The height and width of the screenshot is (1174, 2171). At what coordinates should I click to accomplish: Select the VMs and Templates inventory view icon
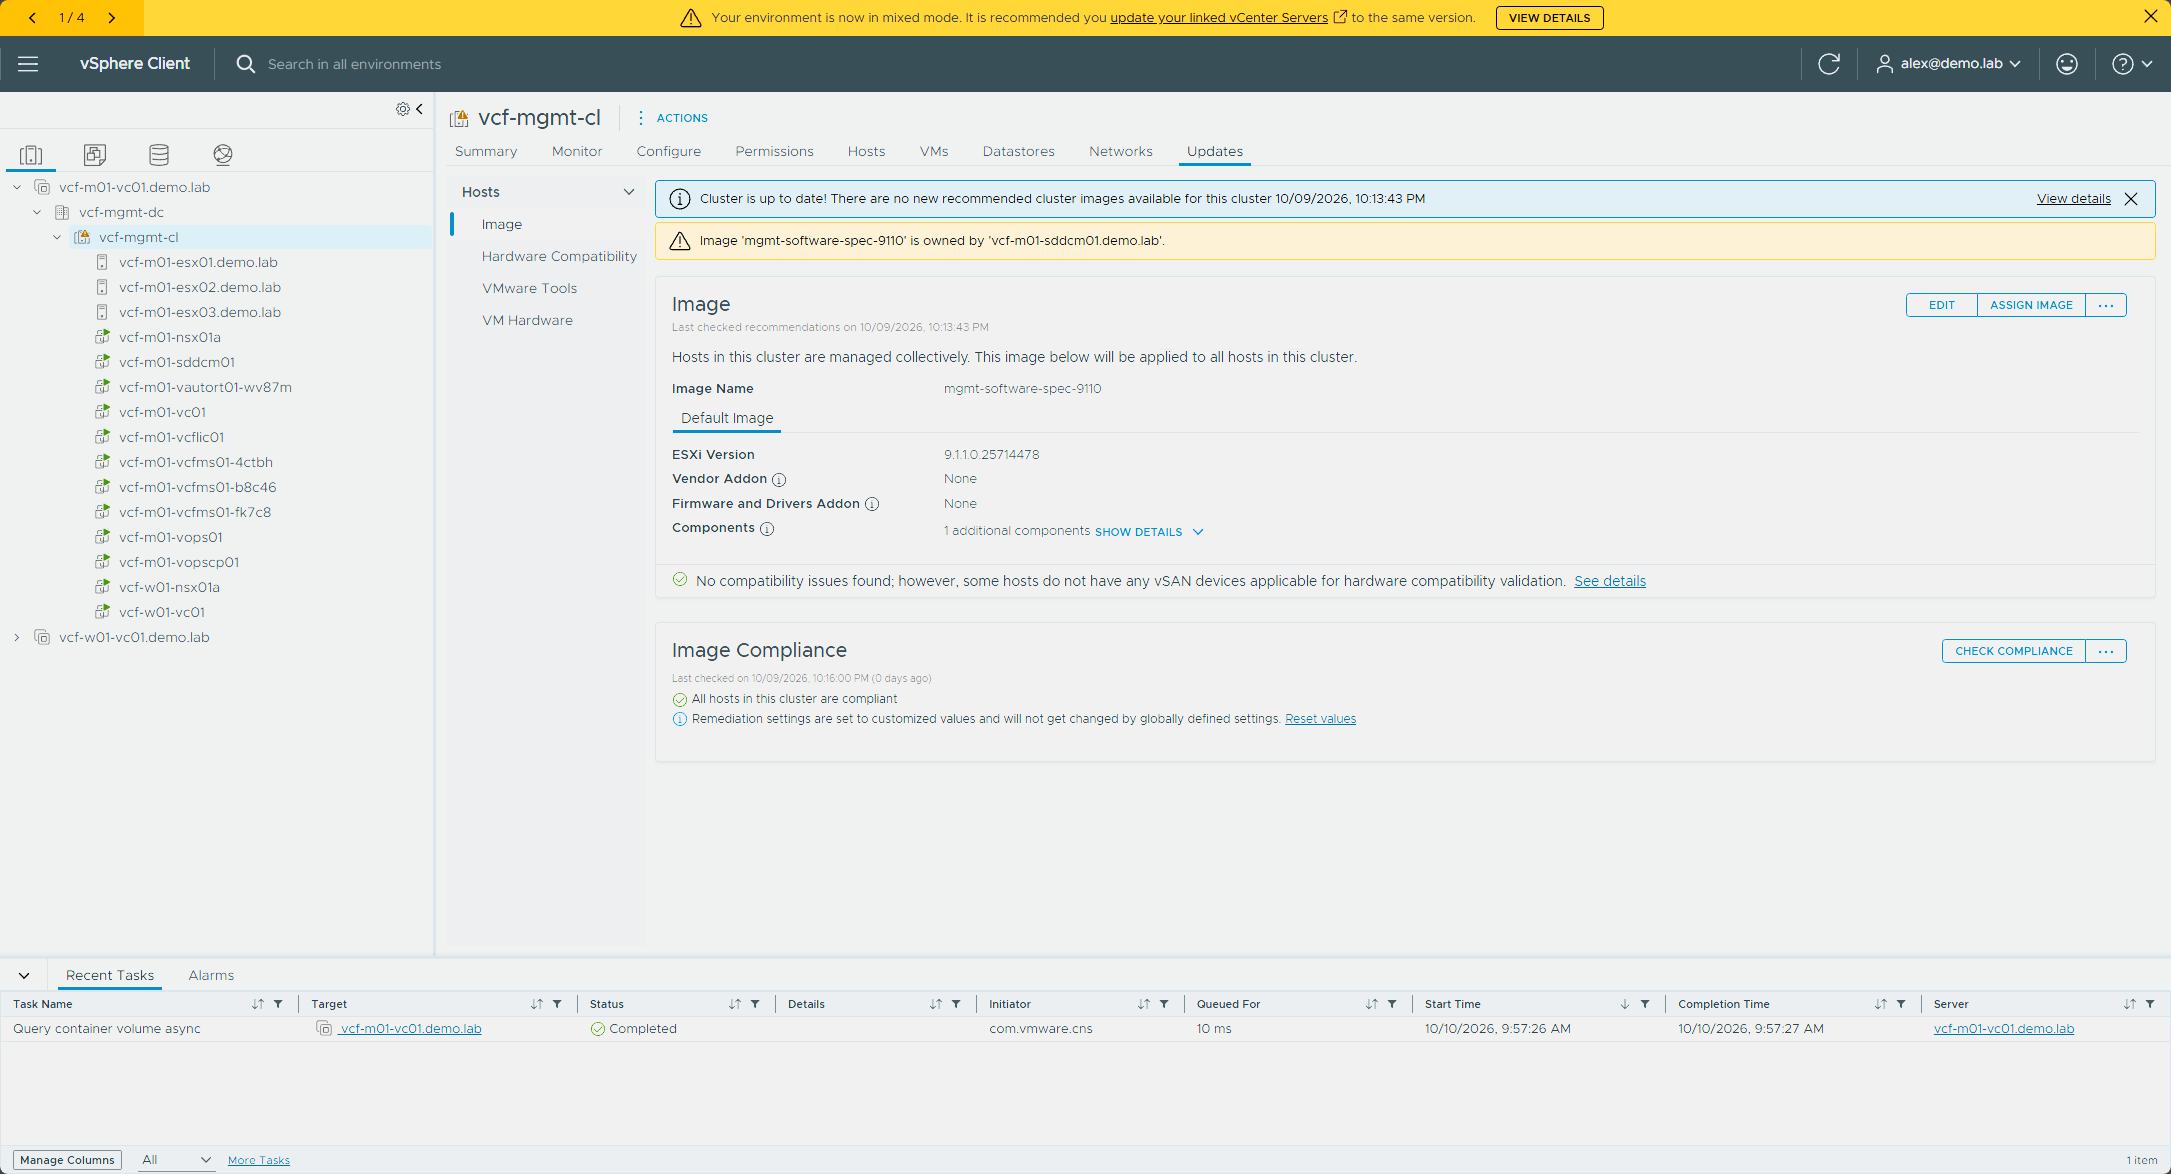click(95, 155)
